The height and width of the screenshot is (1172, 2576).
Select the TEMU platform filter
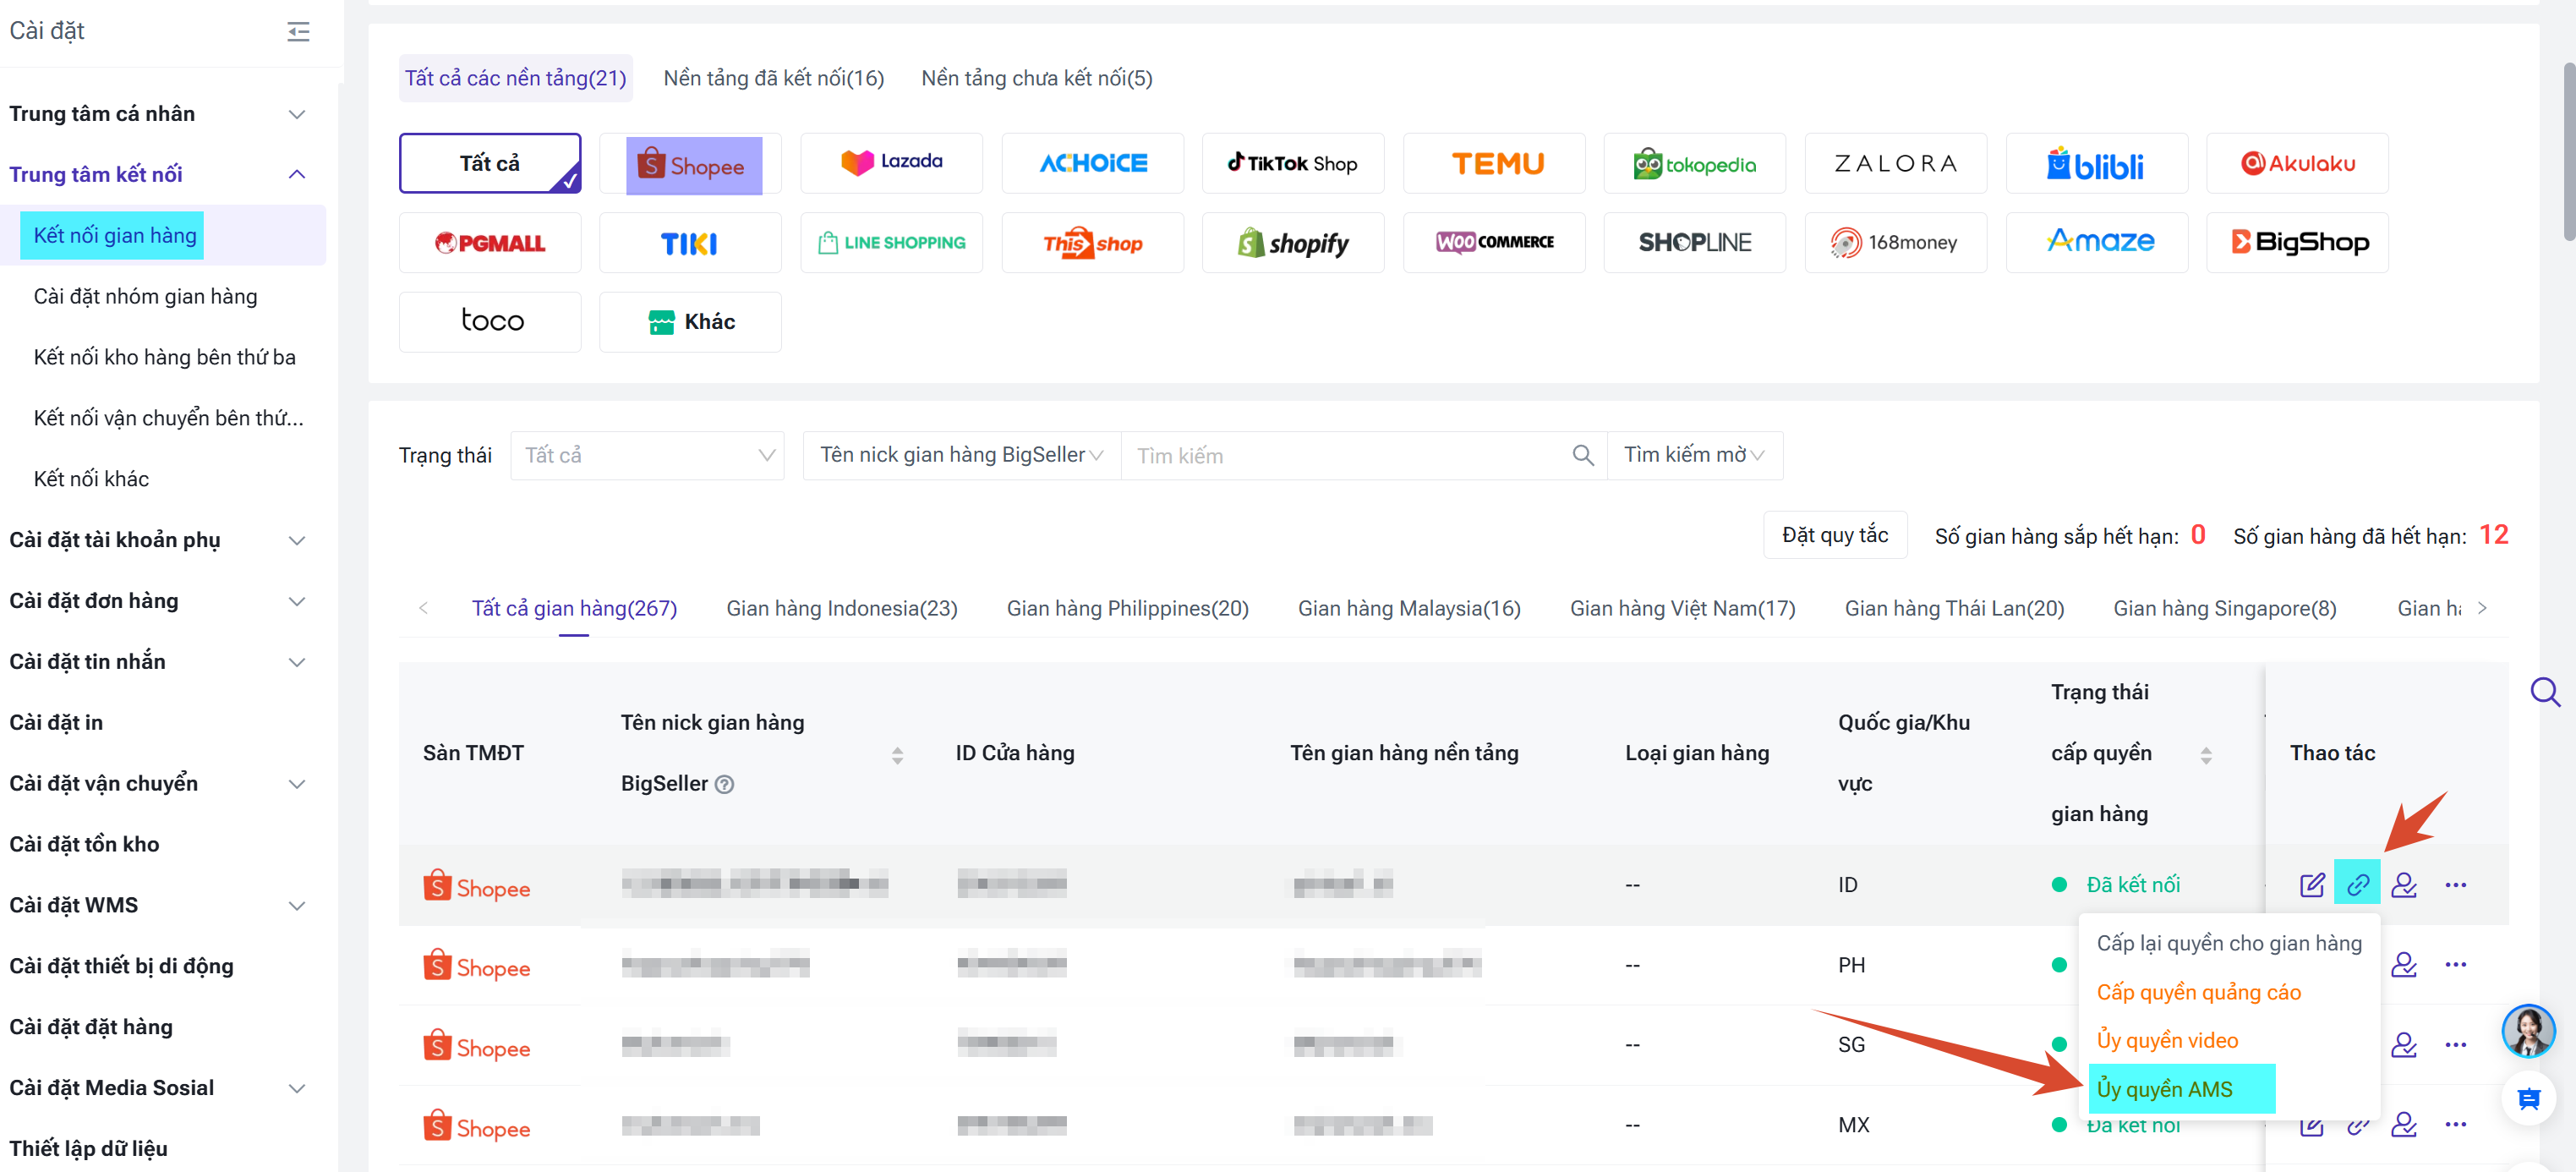[x=1494, y=164]
